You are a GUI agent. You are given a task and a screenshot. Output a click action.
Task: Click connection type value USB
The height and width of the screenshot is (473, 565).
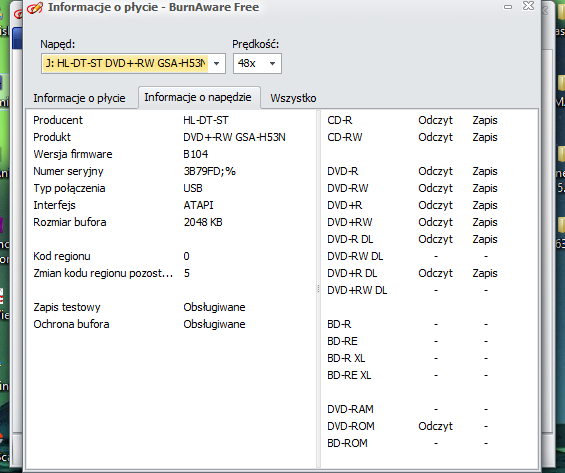pos(193,188)
